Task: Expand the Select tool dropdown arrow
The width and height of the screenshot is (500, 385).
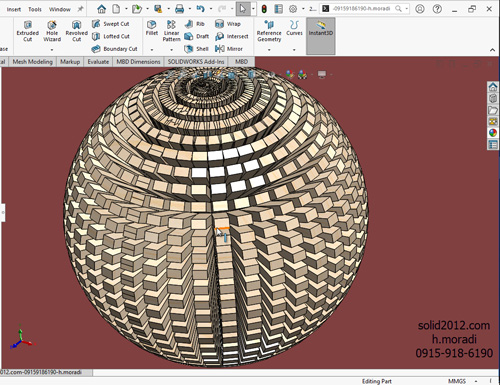Action: (253, 9)
